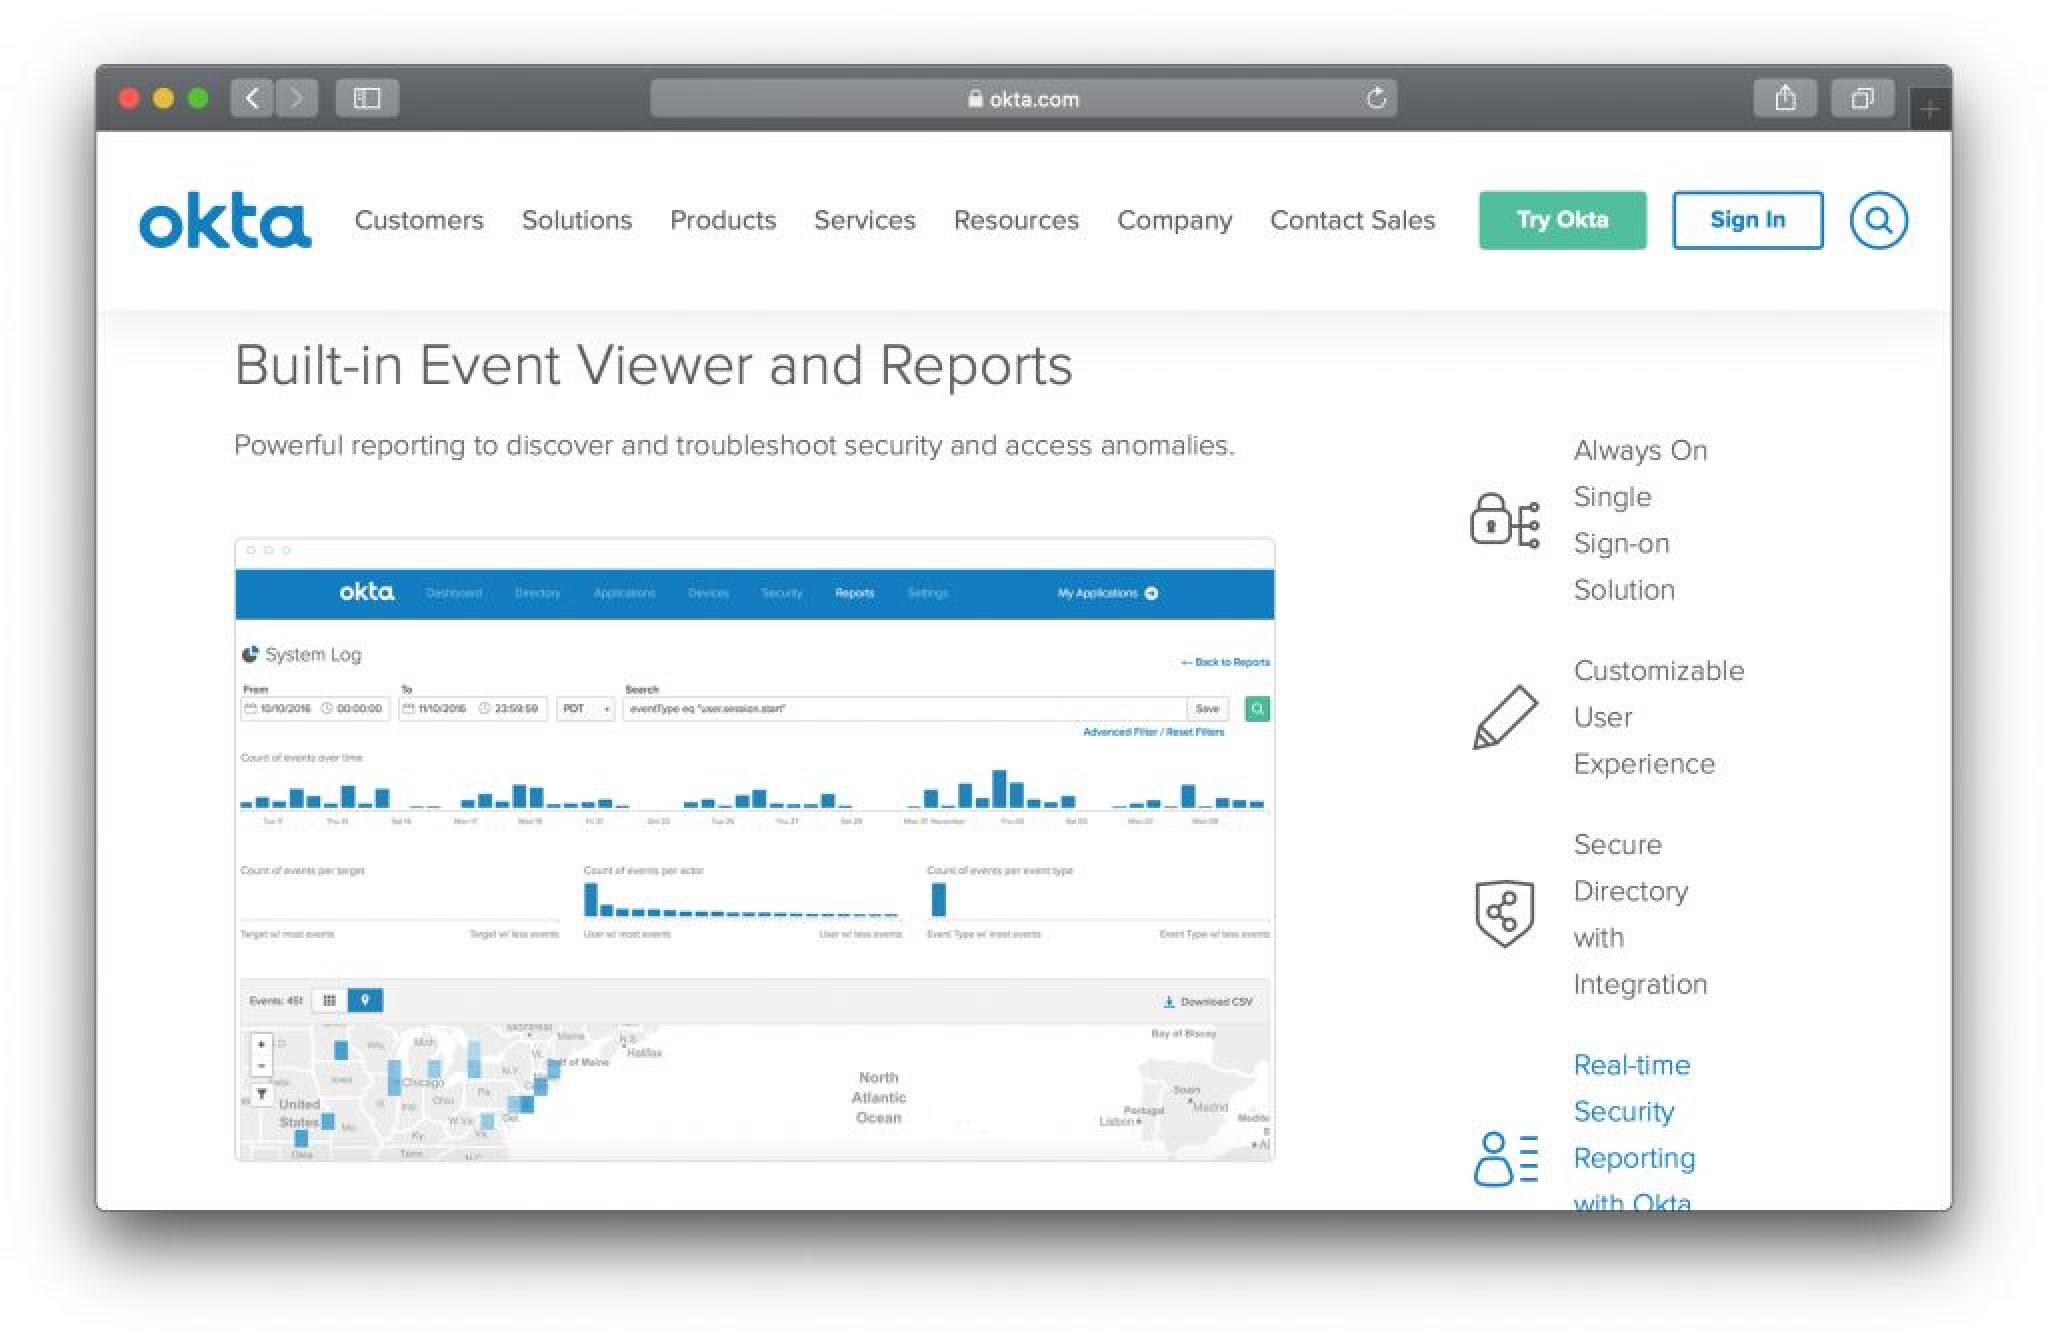This screenshot has width=2048, height=1338.
Task: Click the Download CSV link
Action: [x=1208, y=1001]
